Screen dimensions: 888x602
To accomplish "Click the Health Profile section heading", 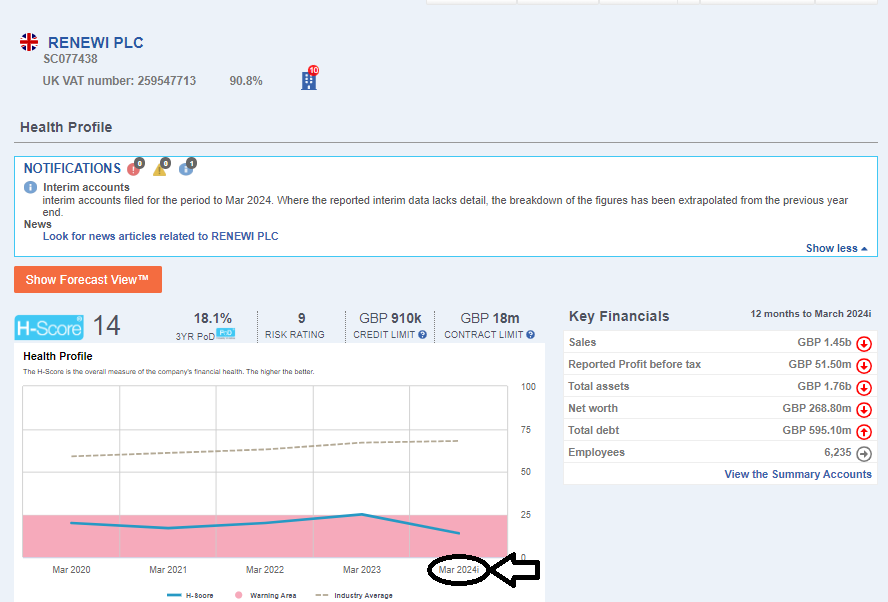I will click(66, 127).
